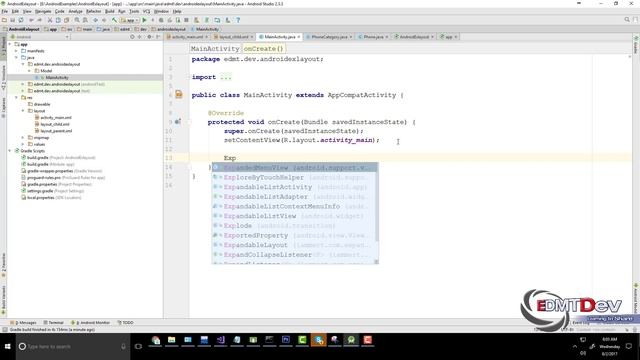
Task: Open the Terminal tool window
Action: coord(53,322)
